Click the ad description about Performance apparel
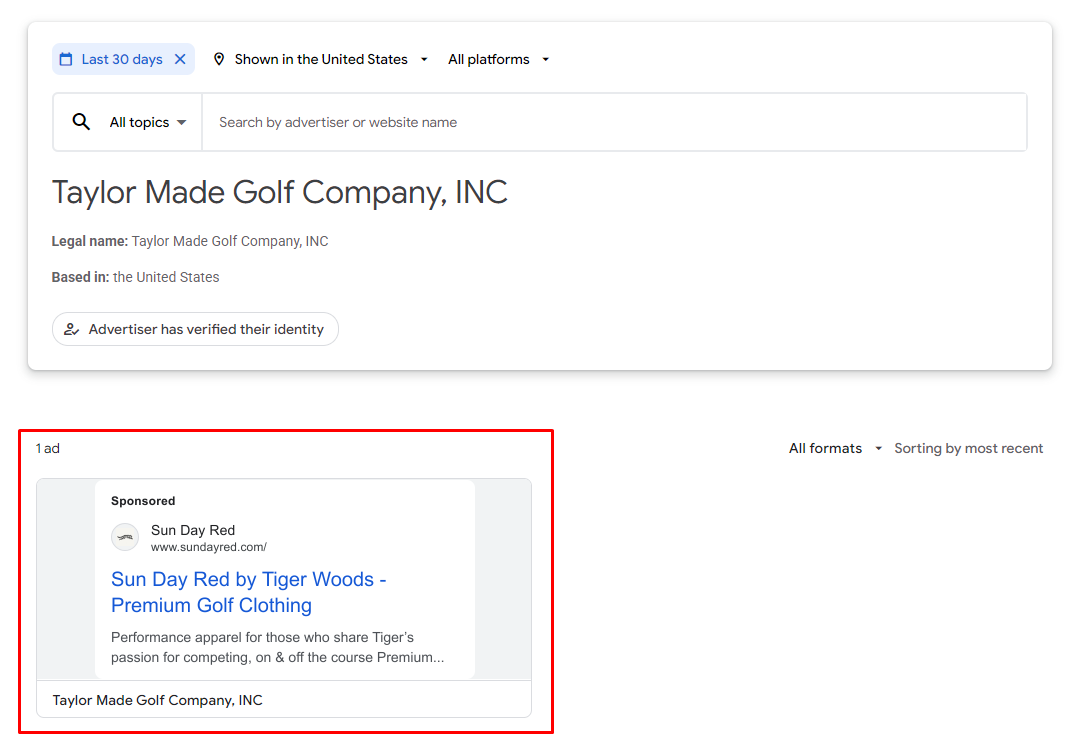Image resolution: width=1077 pixels, height=749 pixels. click(277, 647)
